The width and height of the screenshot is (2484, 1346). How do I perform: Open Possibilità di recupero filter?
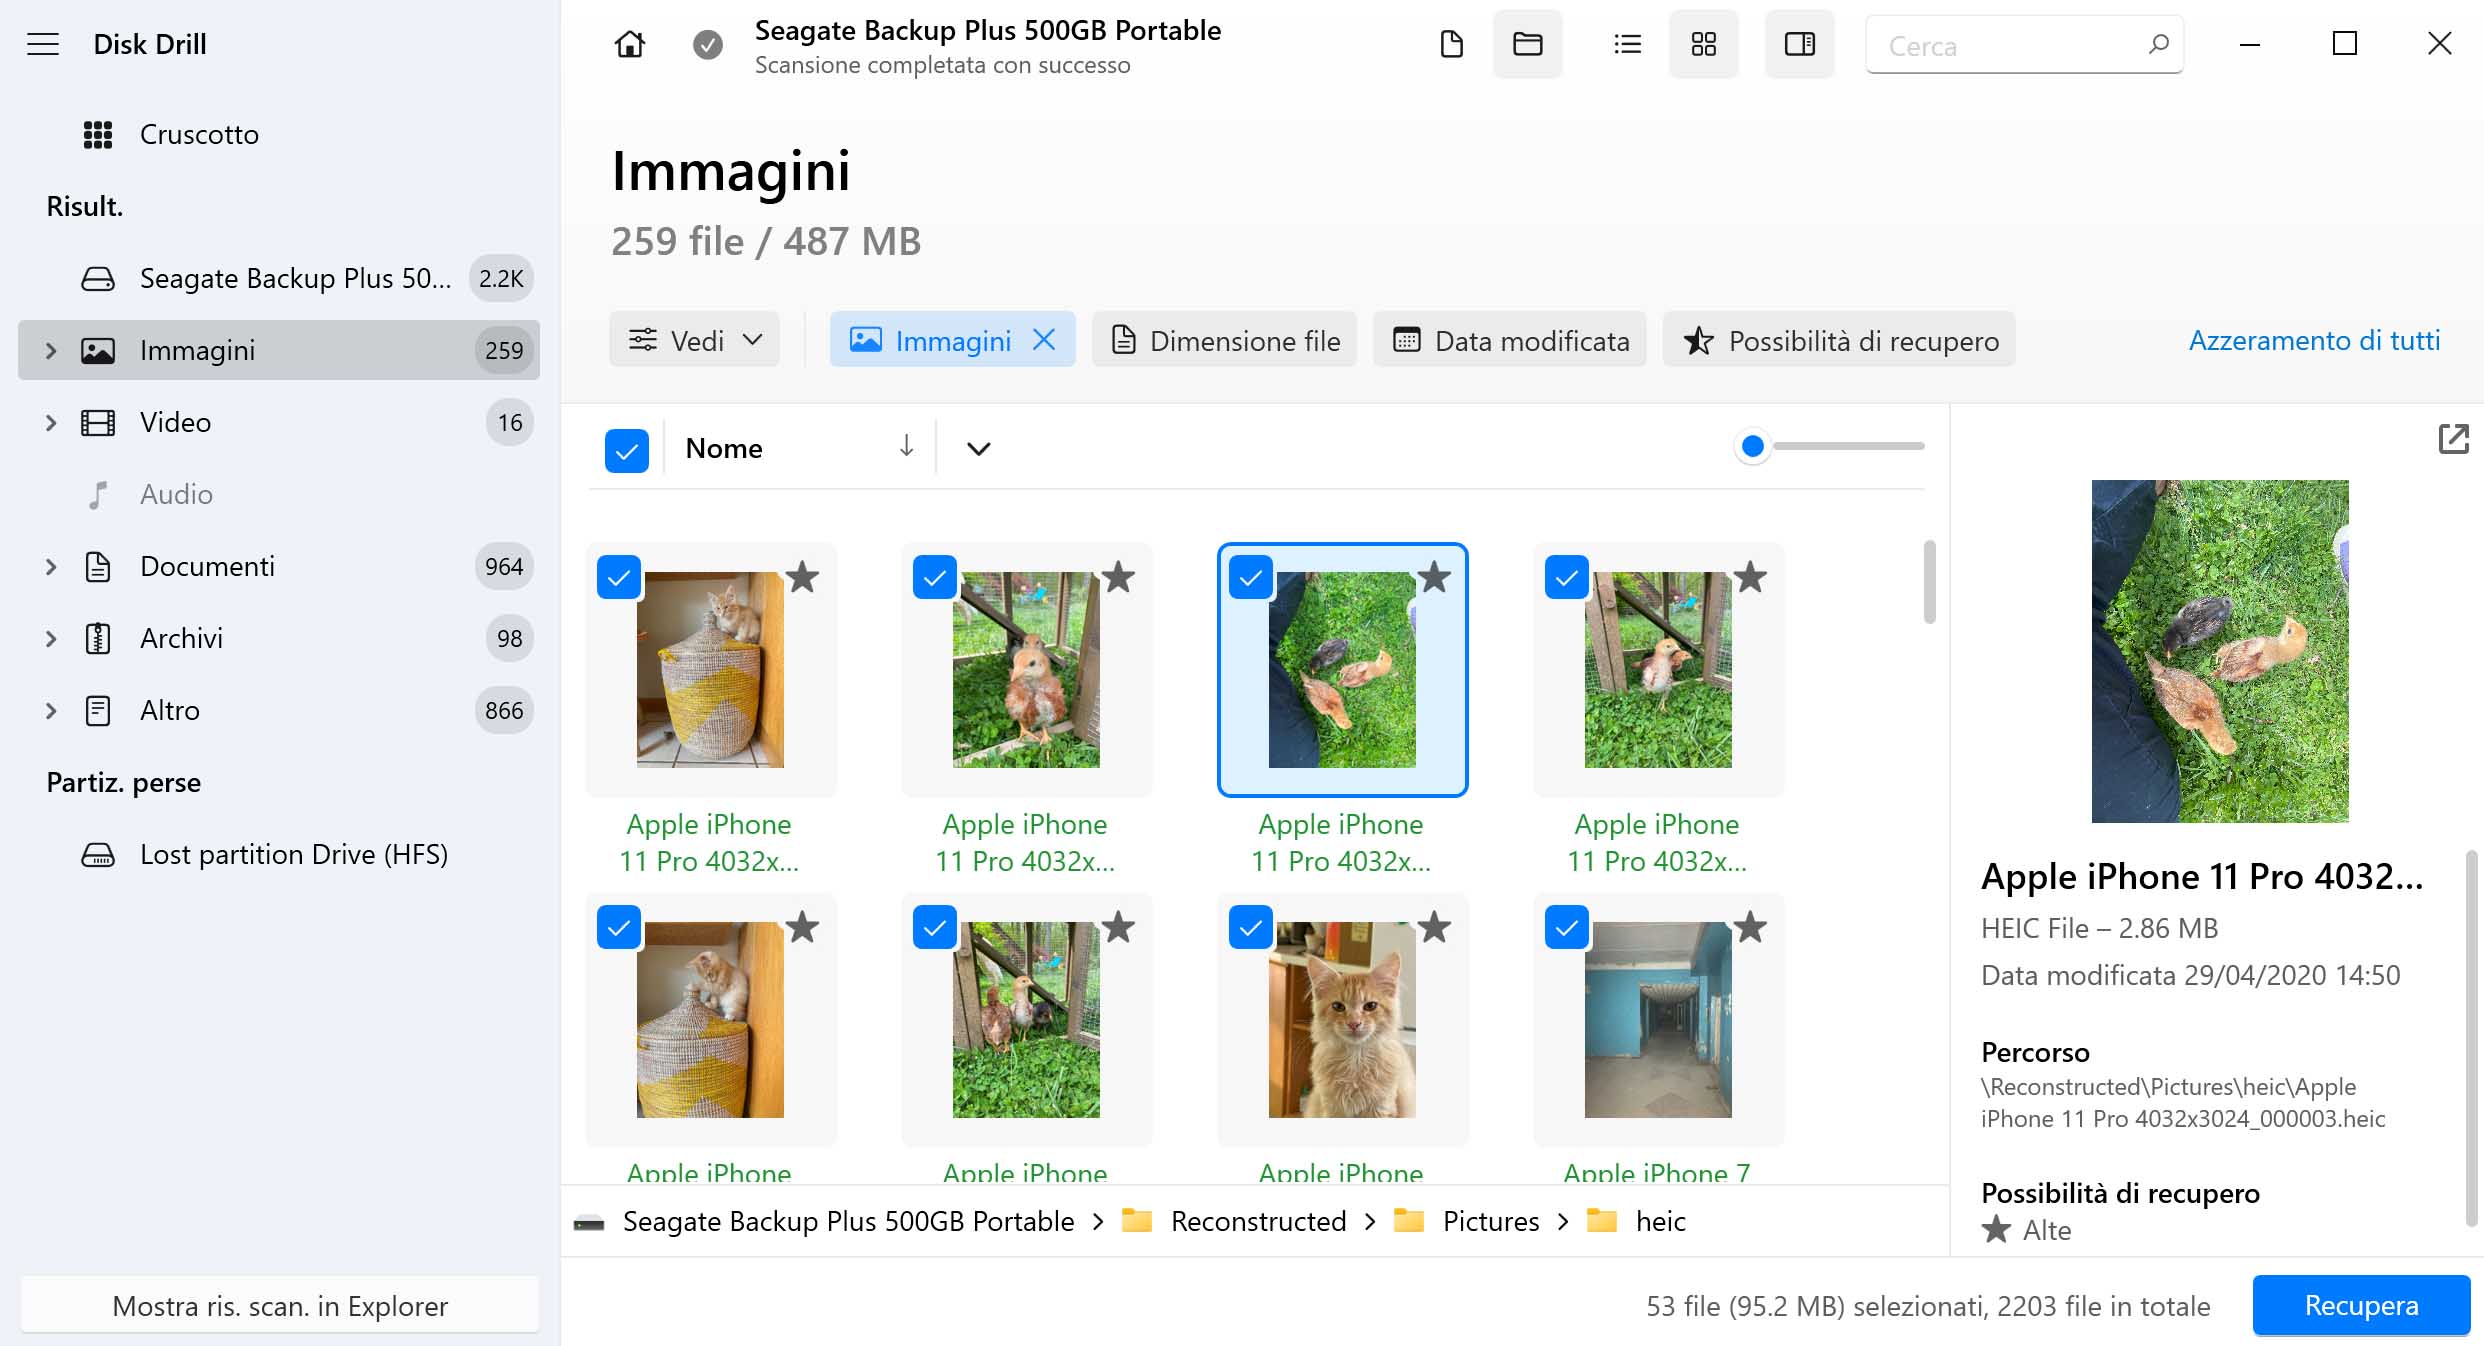pos(1839,340)
